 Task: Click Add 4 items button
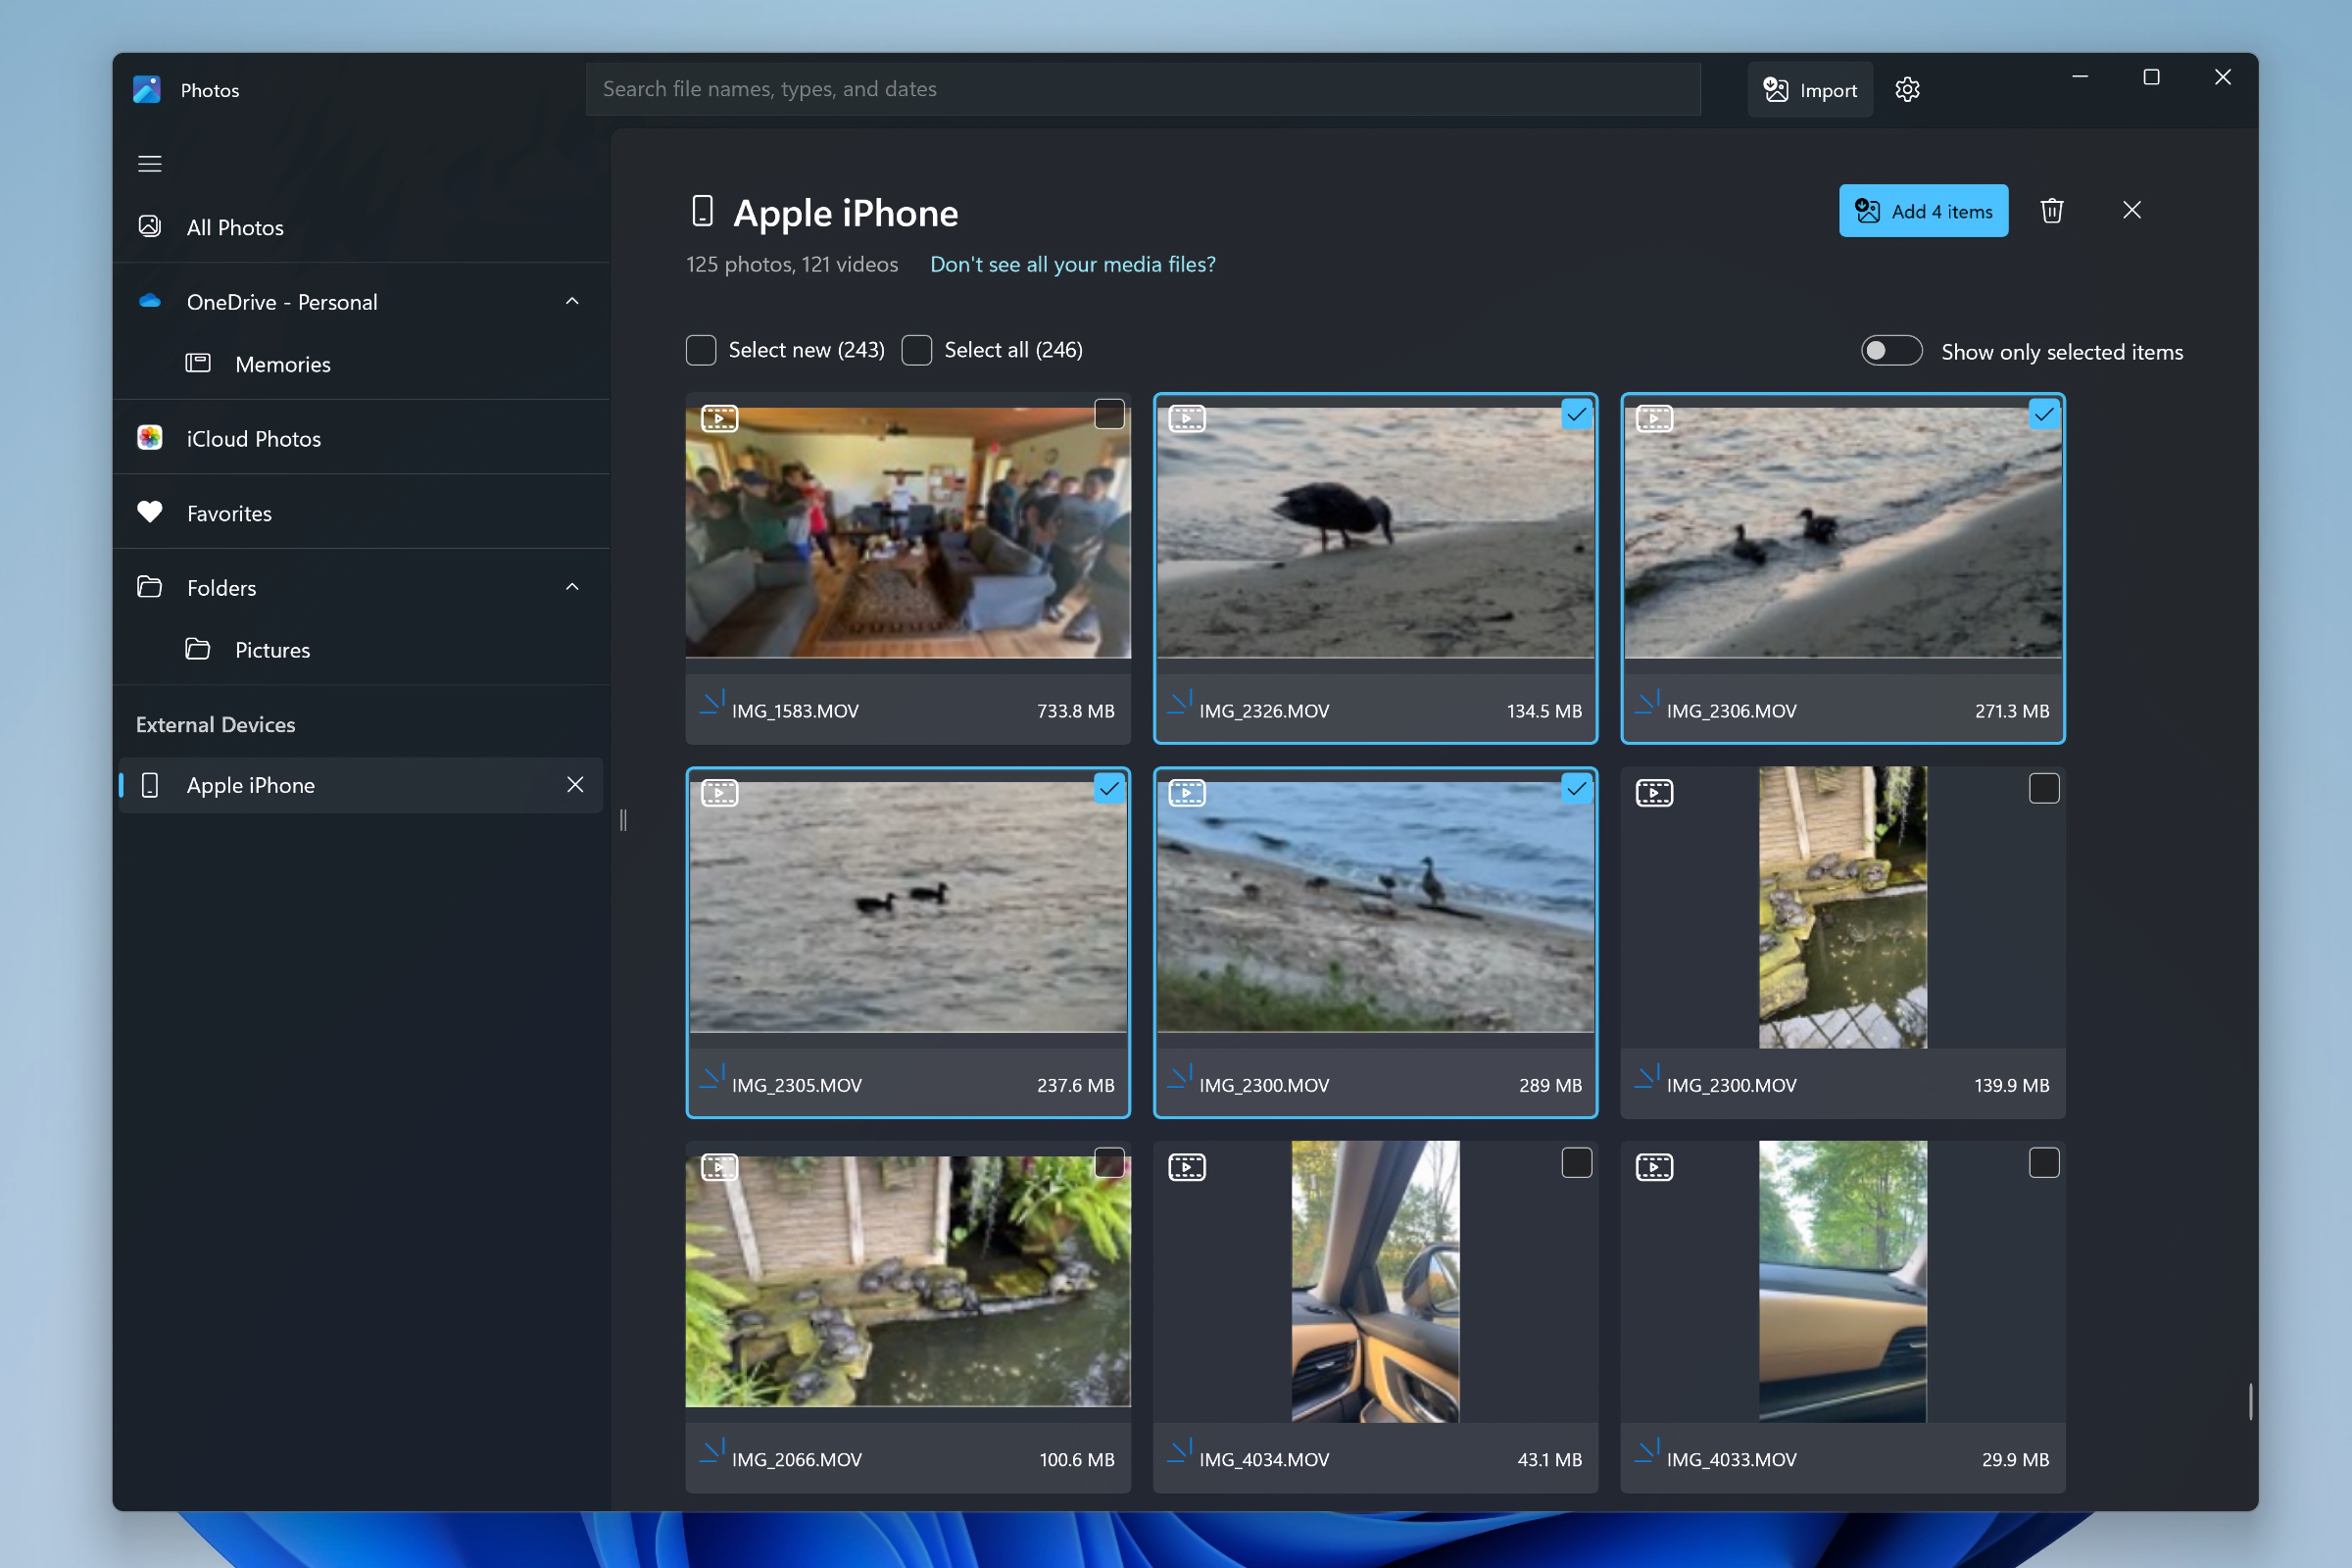coord(1923,210)
